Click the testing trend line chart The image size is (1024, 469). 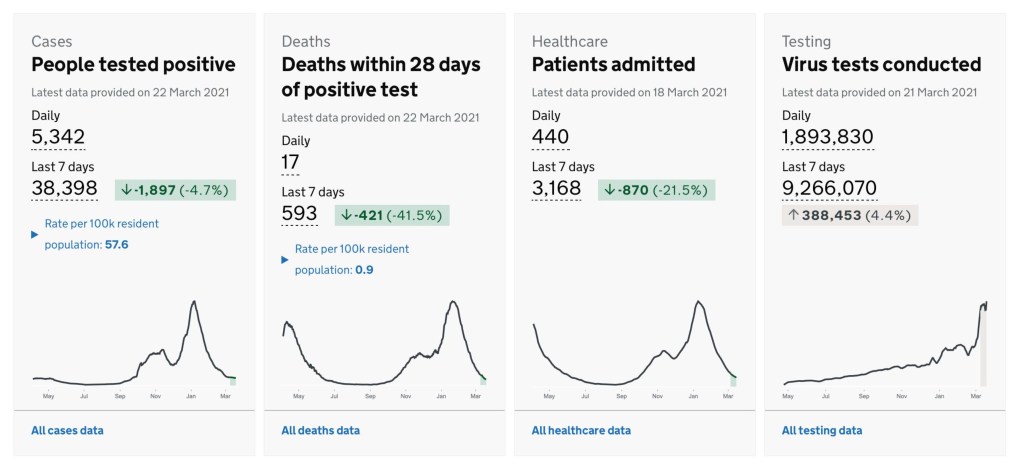884,345
